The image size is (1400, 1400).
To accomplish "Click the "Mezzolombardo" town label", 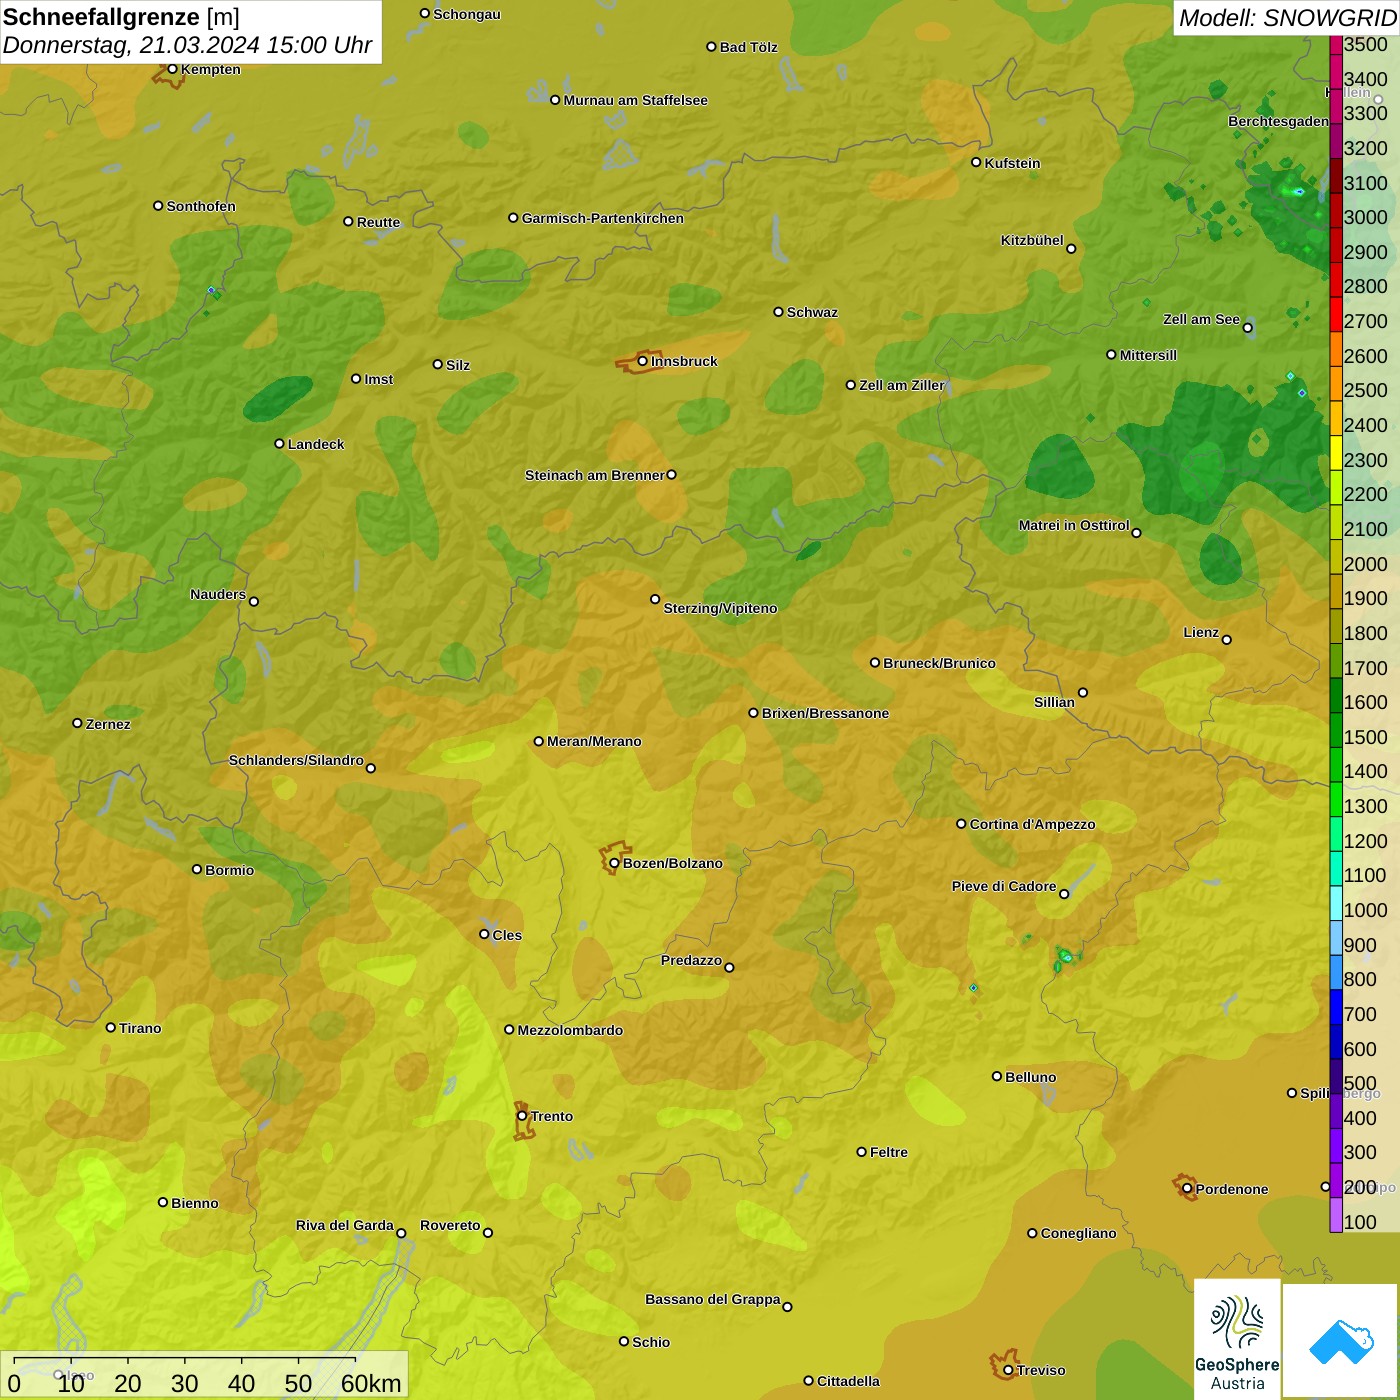I will [x=570, y=1030].
